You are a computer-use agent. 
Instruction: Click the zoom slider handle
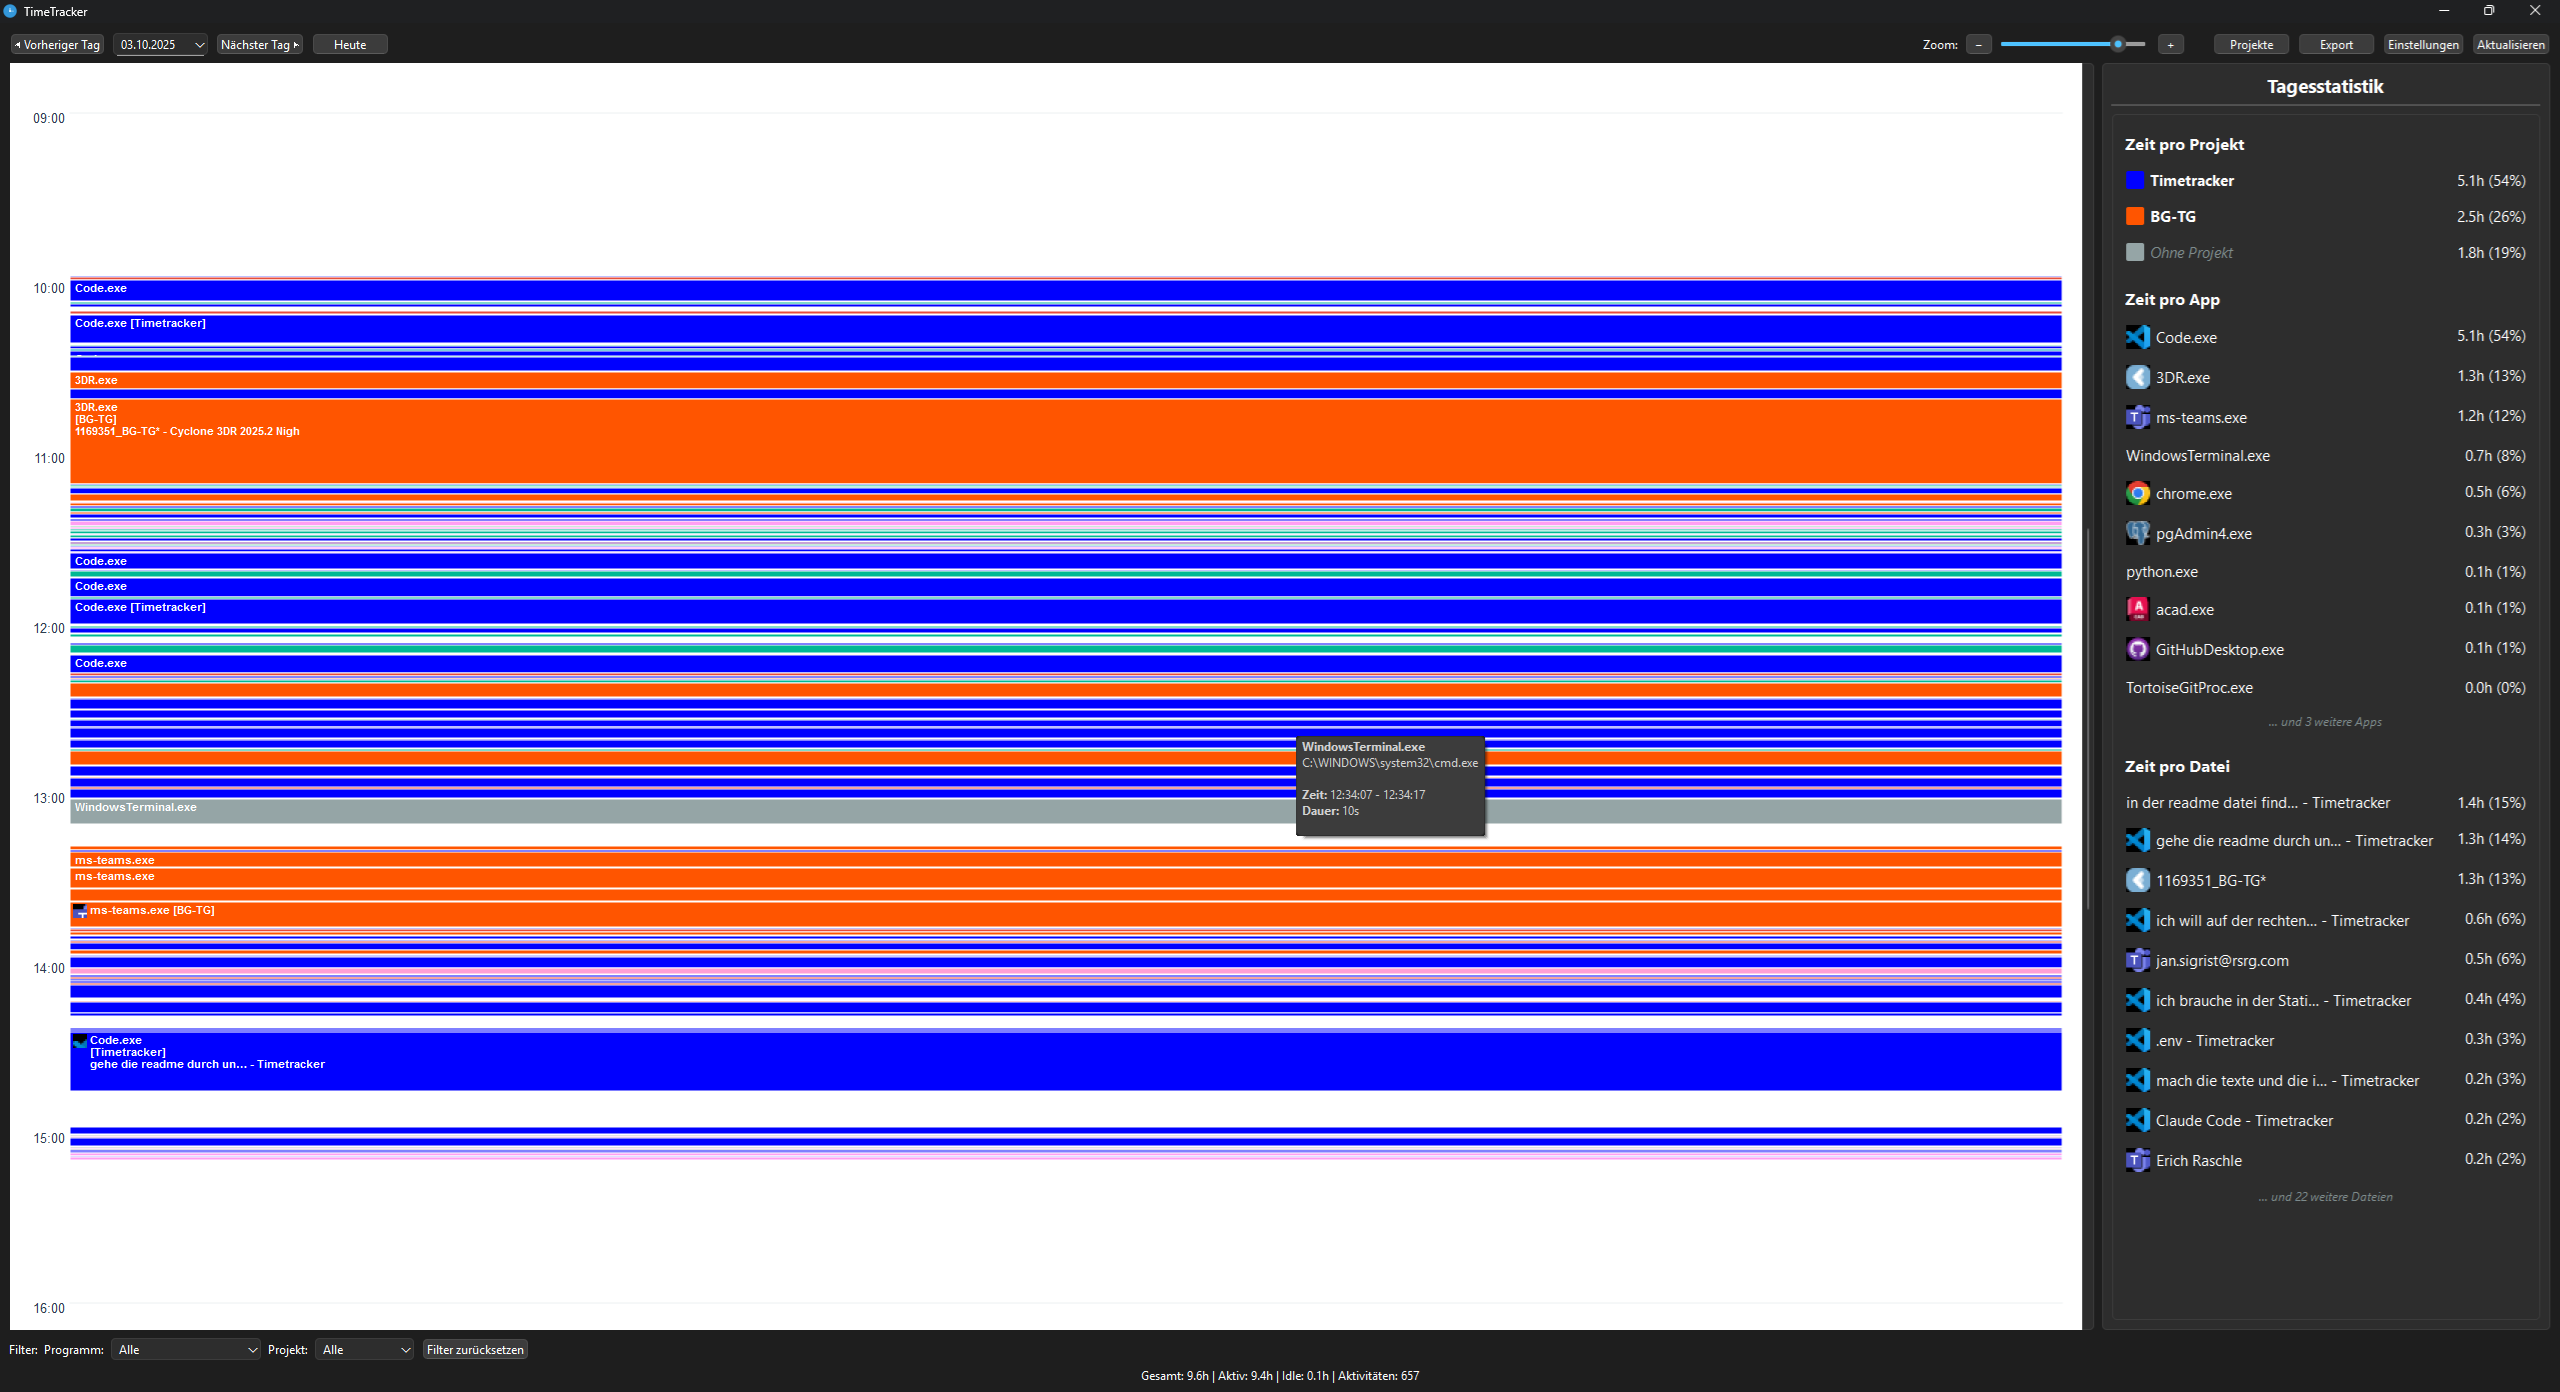coord(2117,44)
